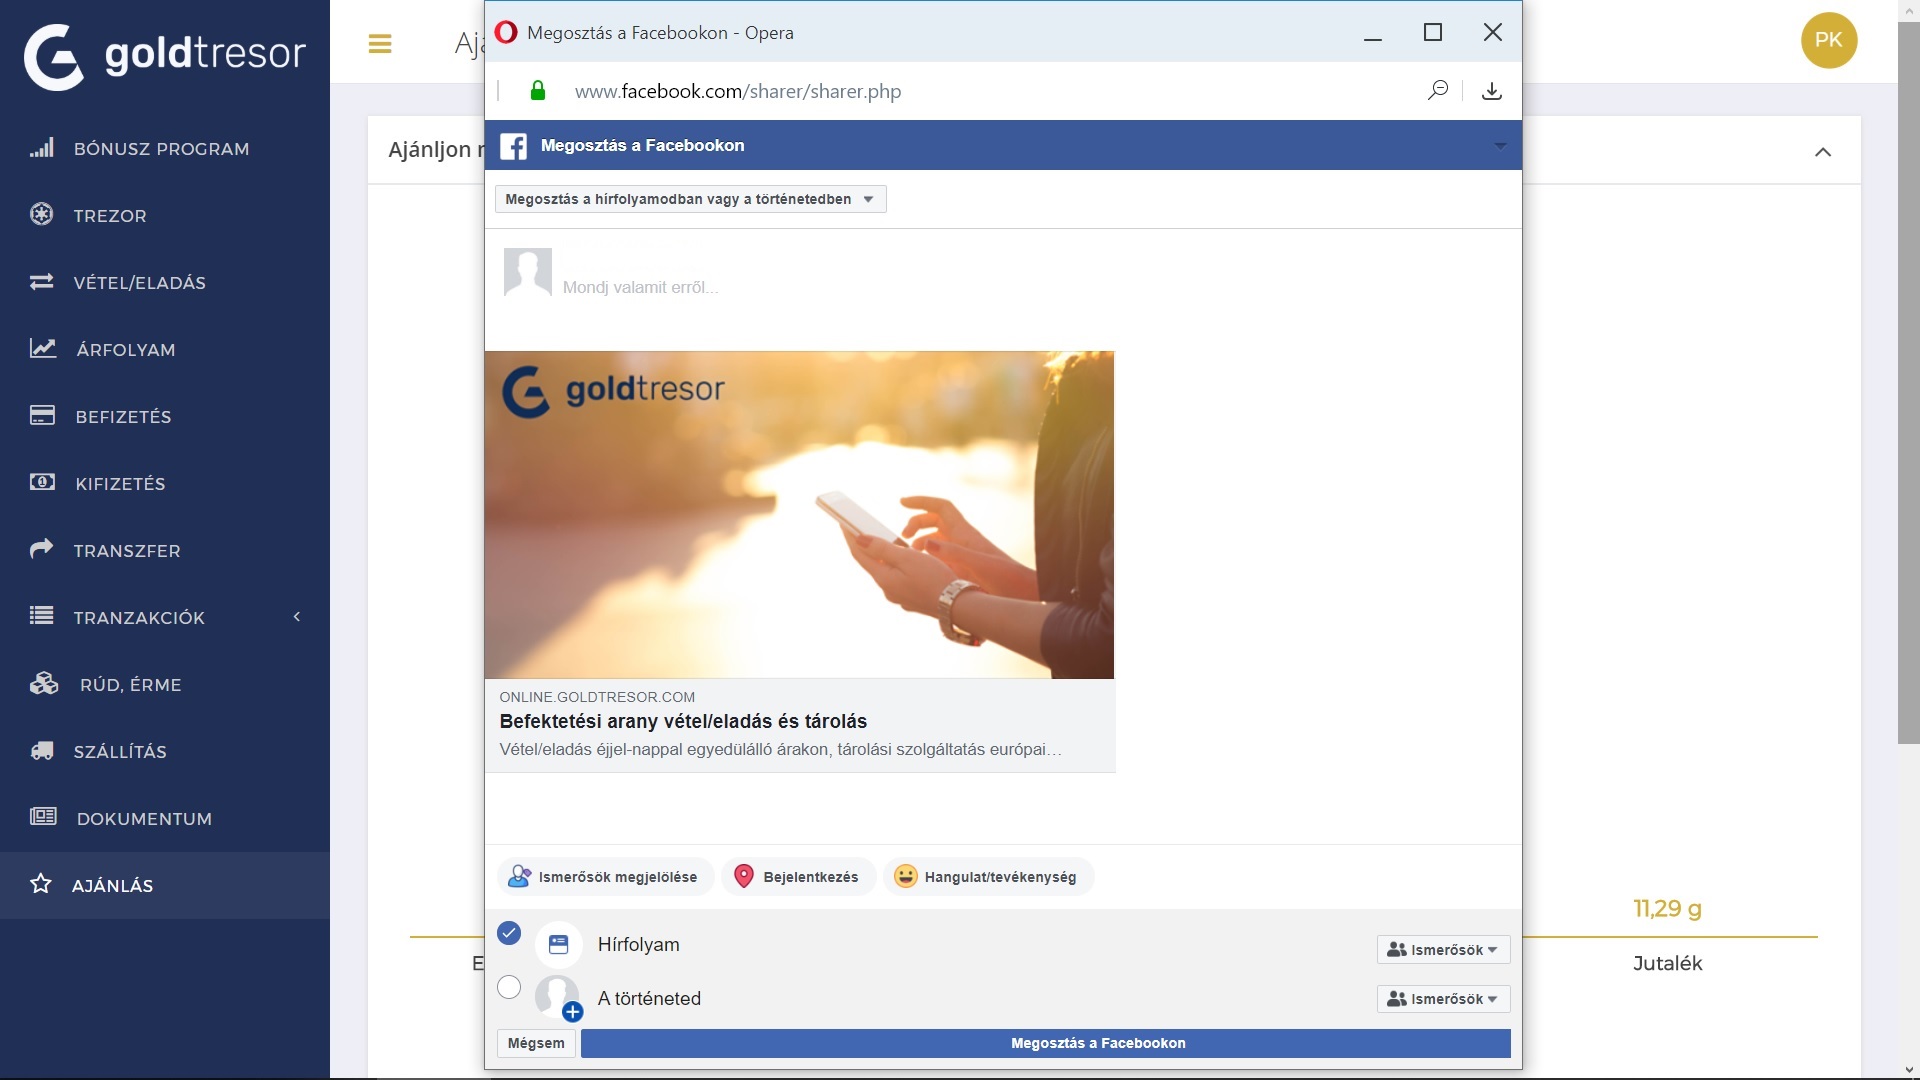This screenshot has width=1920, height=1080.
Task: Expand the Tranzakciók submenu chevron
Action: pyautogui.click(x=297, y=617)
